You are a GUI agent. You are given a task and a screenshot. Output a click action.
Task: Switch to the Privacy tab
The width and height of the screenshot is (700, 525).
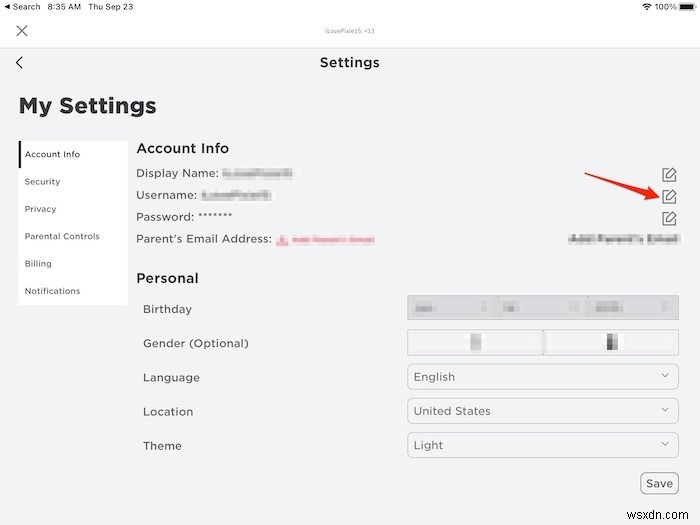[41, 209]
